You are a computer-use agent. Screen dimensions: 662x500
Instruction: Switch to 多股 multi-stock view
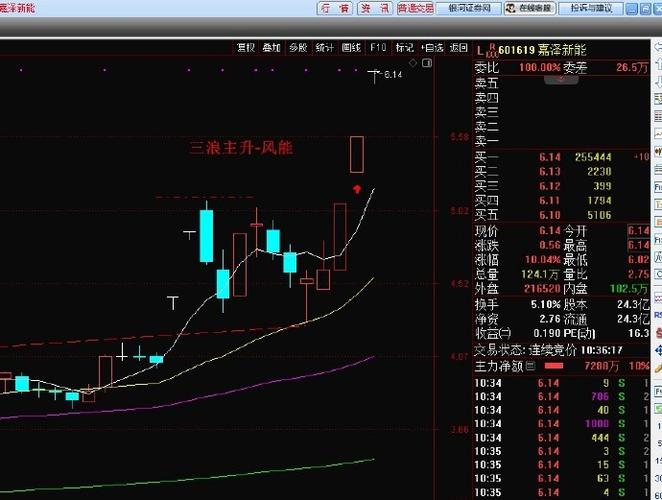click(298, 47)
